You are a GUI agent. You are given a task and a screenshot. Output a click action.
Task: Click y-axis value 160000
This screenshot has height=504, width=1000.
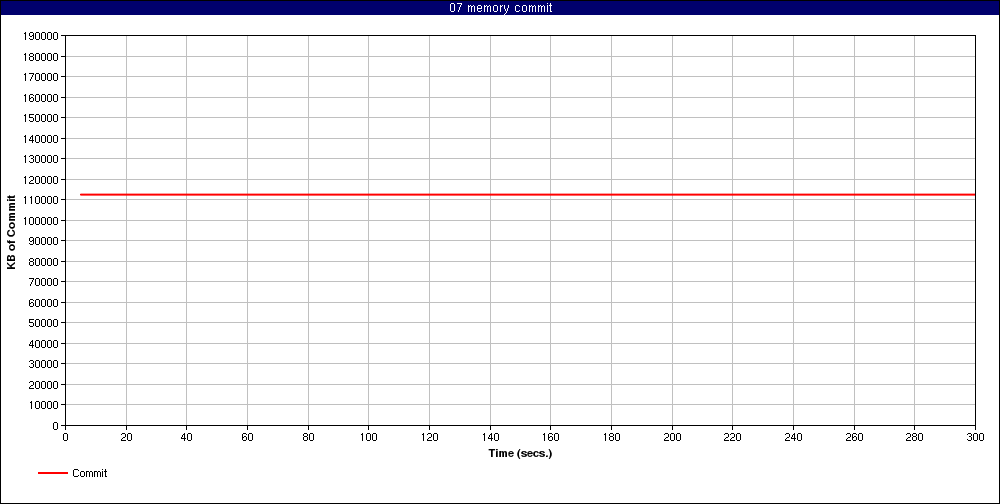tap(41, 98)
